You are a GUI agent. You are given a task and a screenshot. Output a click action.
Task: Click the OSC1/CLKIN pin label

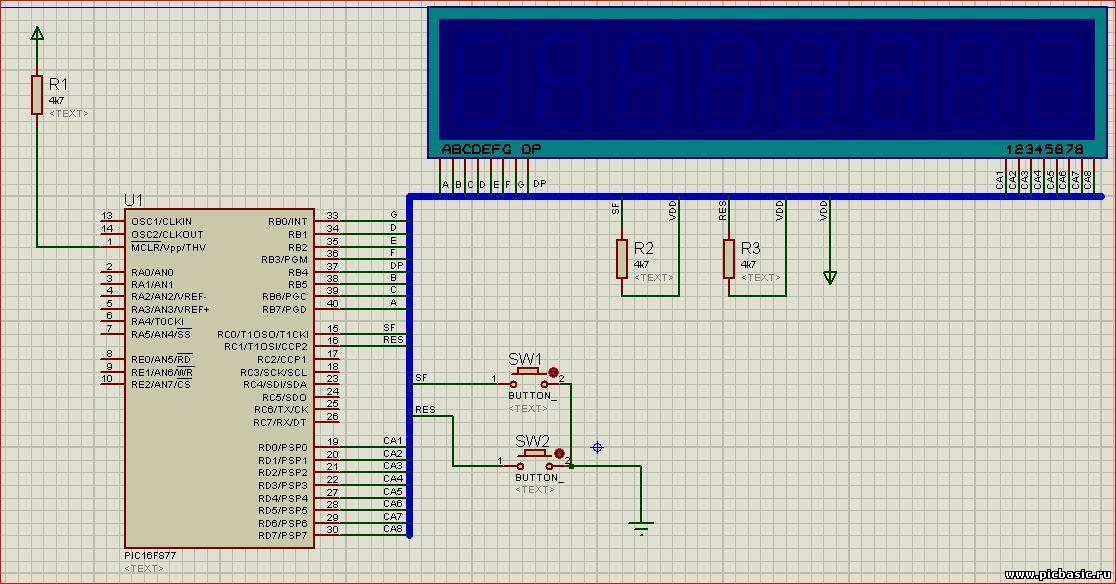coord(161,221)
